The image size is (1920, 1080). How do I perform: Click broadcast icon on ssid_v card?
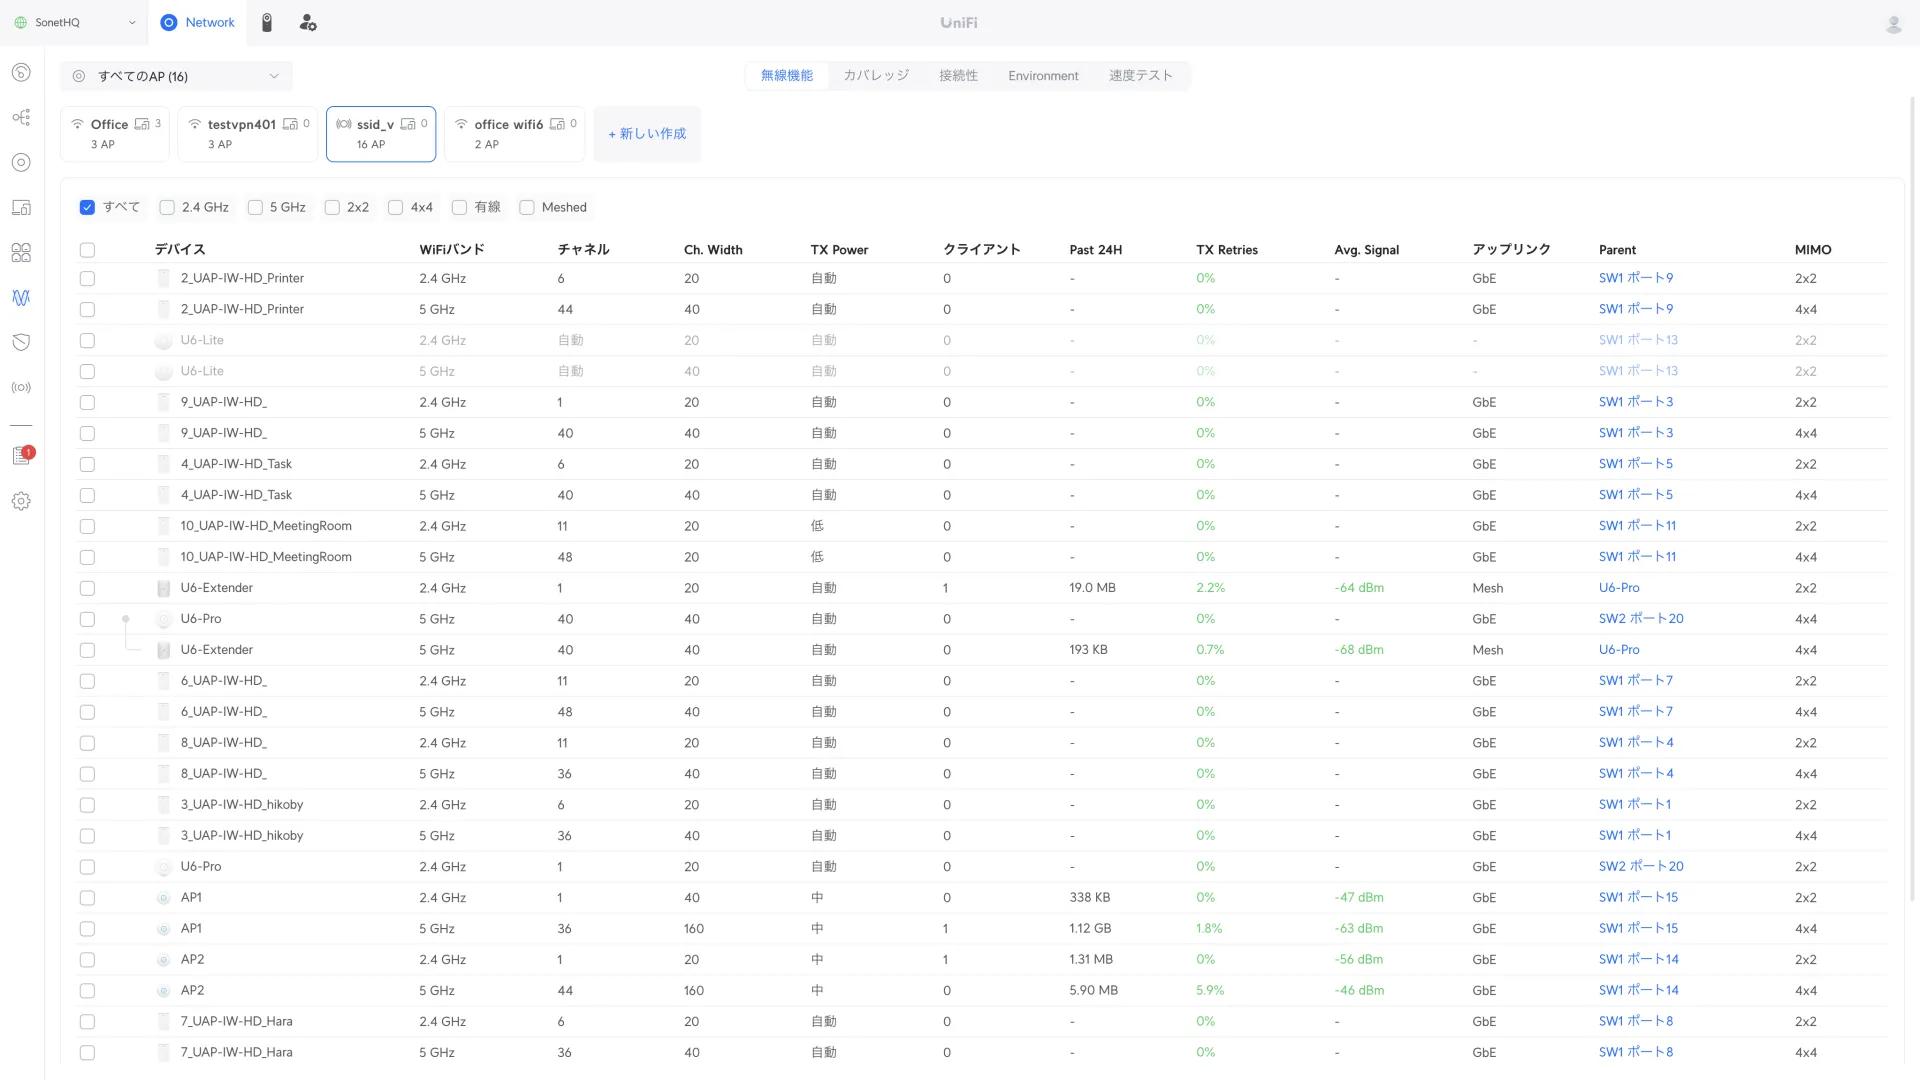click(x=343, y=124)
